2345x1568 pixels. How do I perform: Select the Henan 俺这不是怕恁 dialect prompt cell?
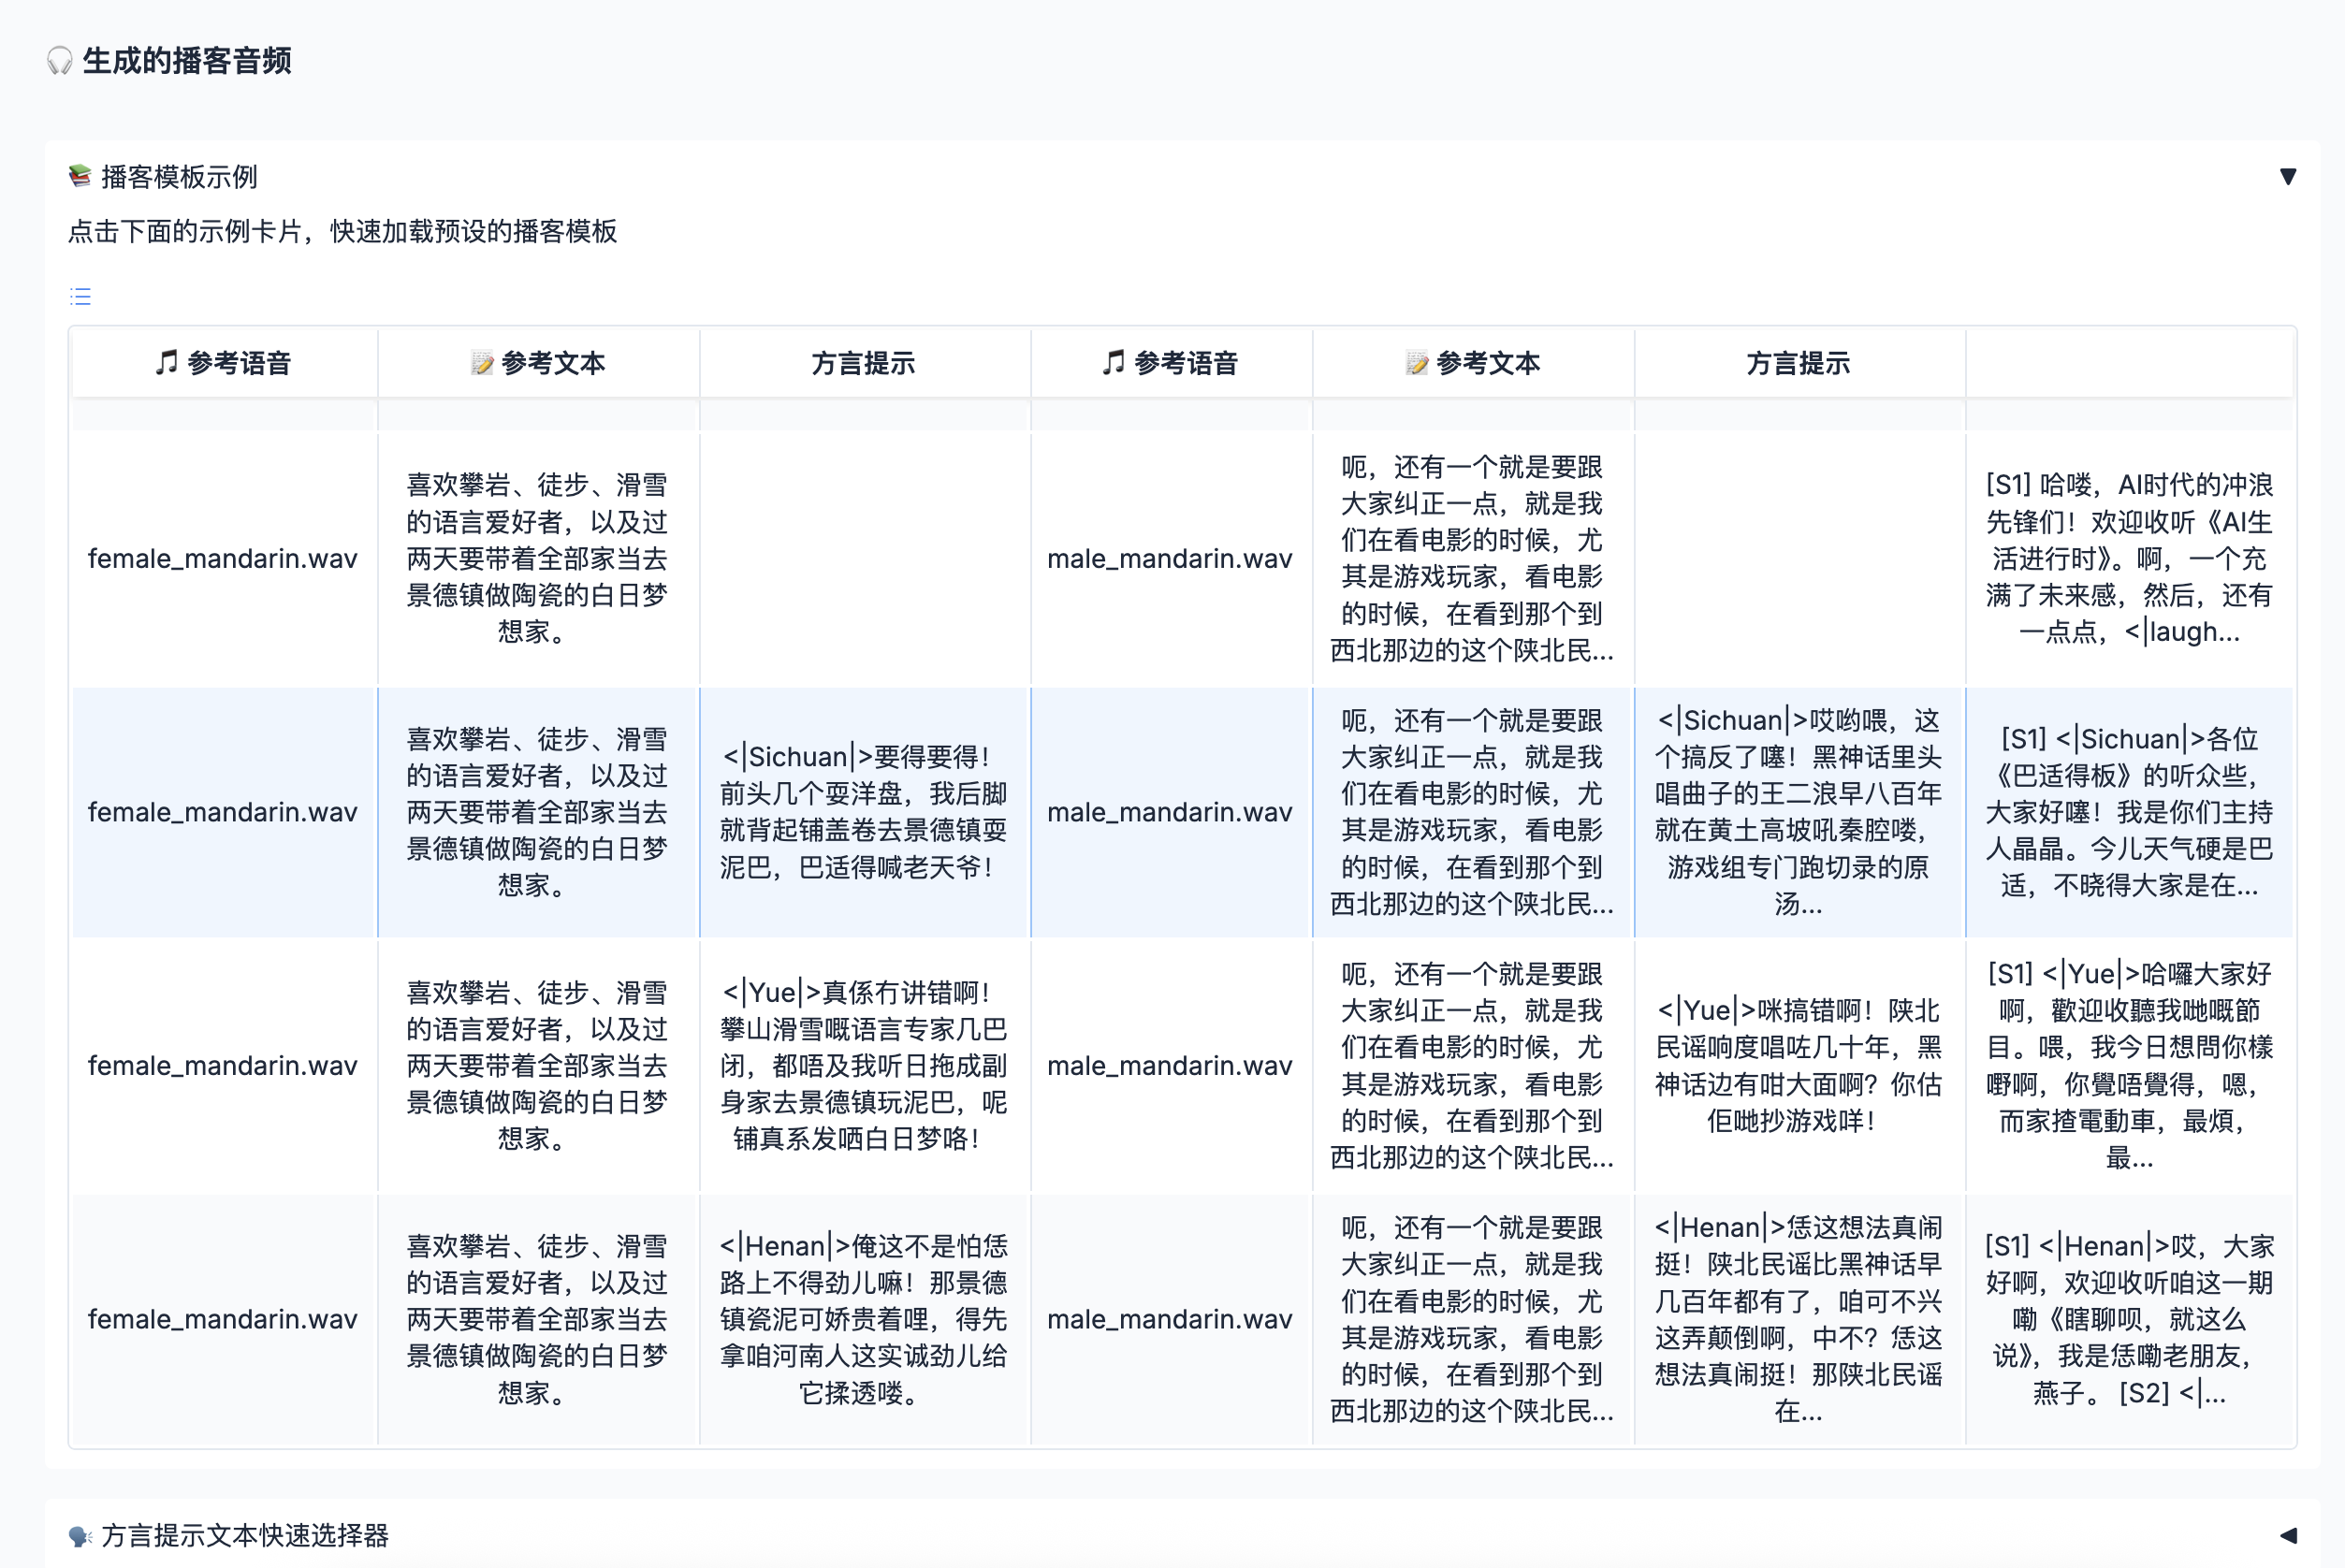[x=864, y=1319]
